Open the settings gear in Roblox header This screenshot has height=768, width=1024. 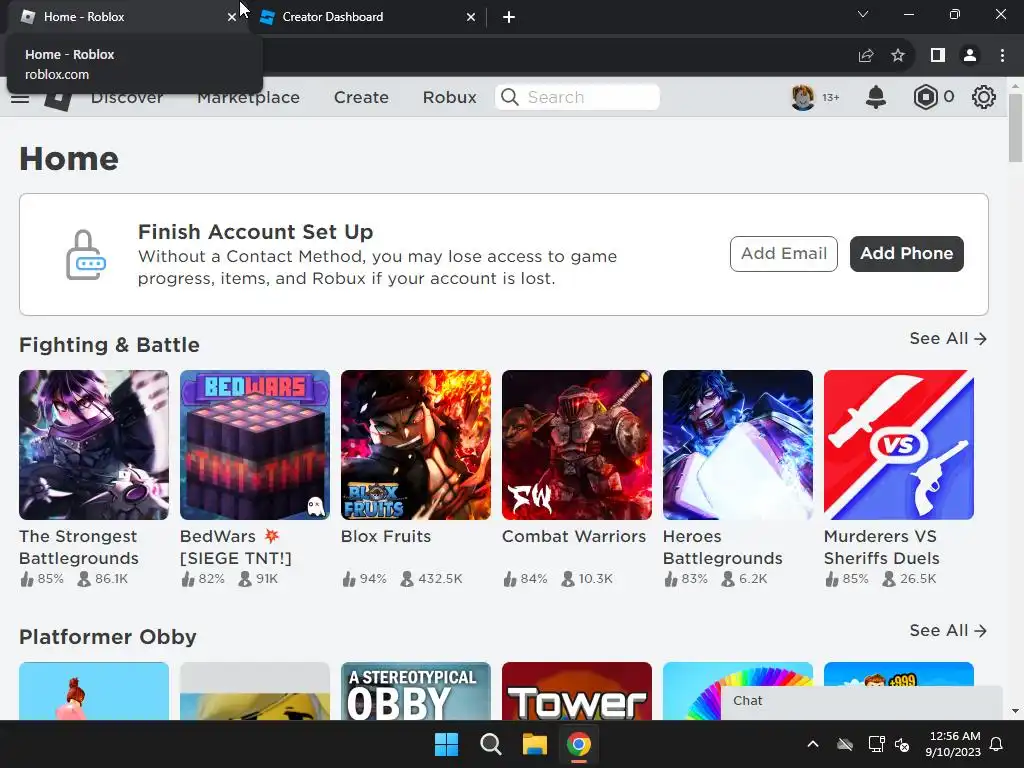coord(984,97)
